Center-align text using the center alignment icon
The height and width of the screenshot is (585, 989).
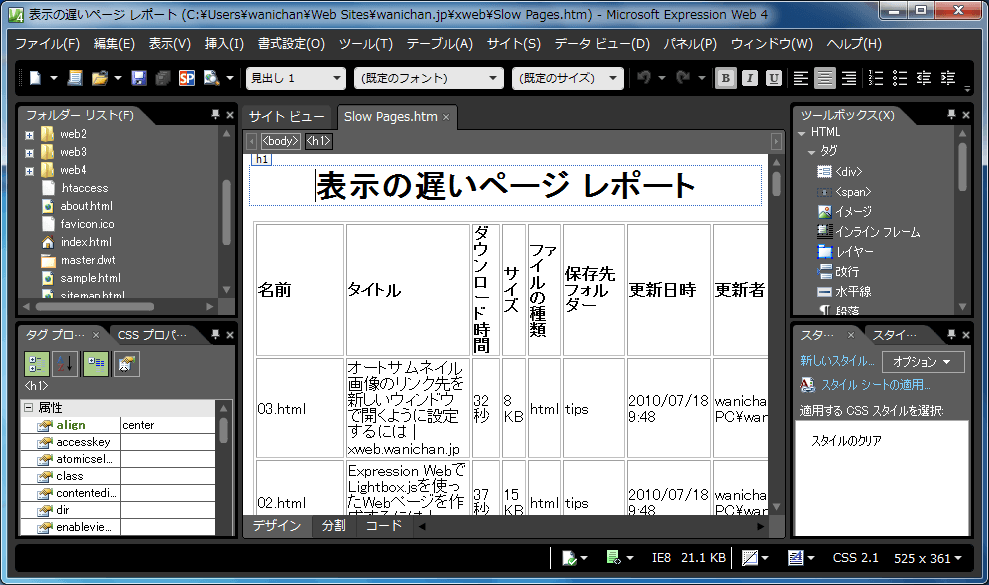824,78
